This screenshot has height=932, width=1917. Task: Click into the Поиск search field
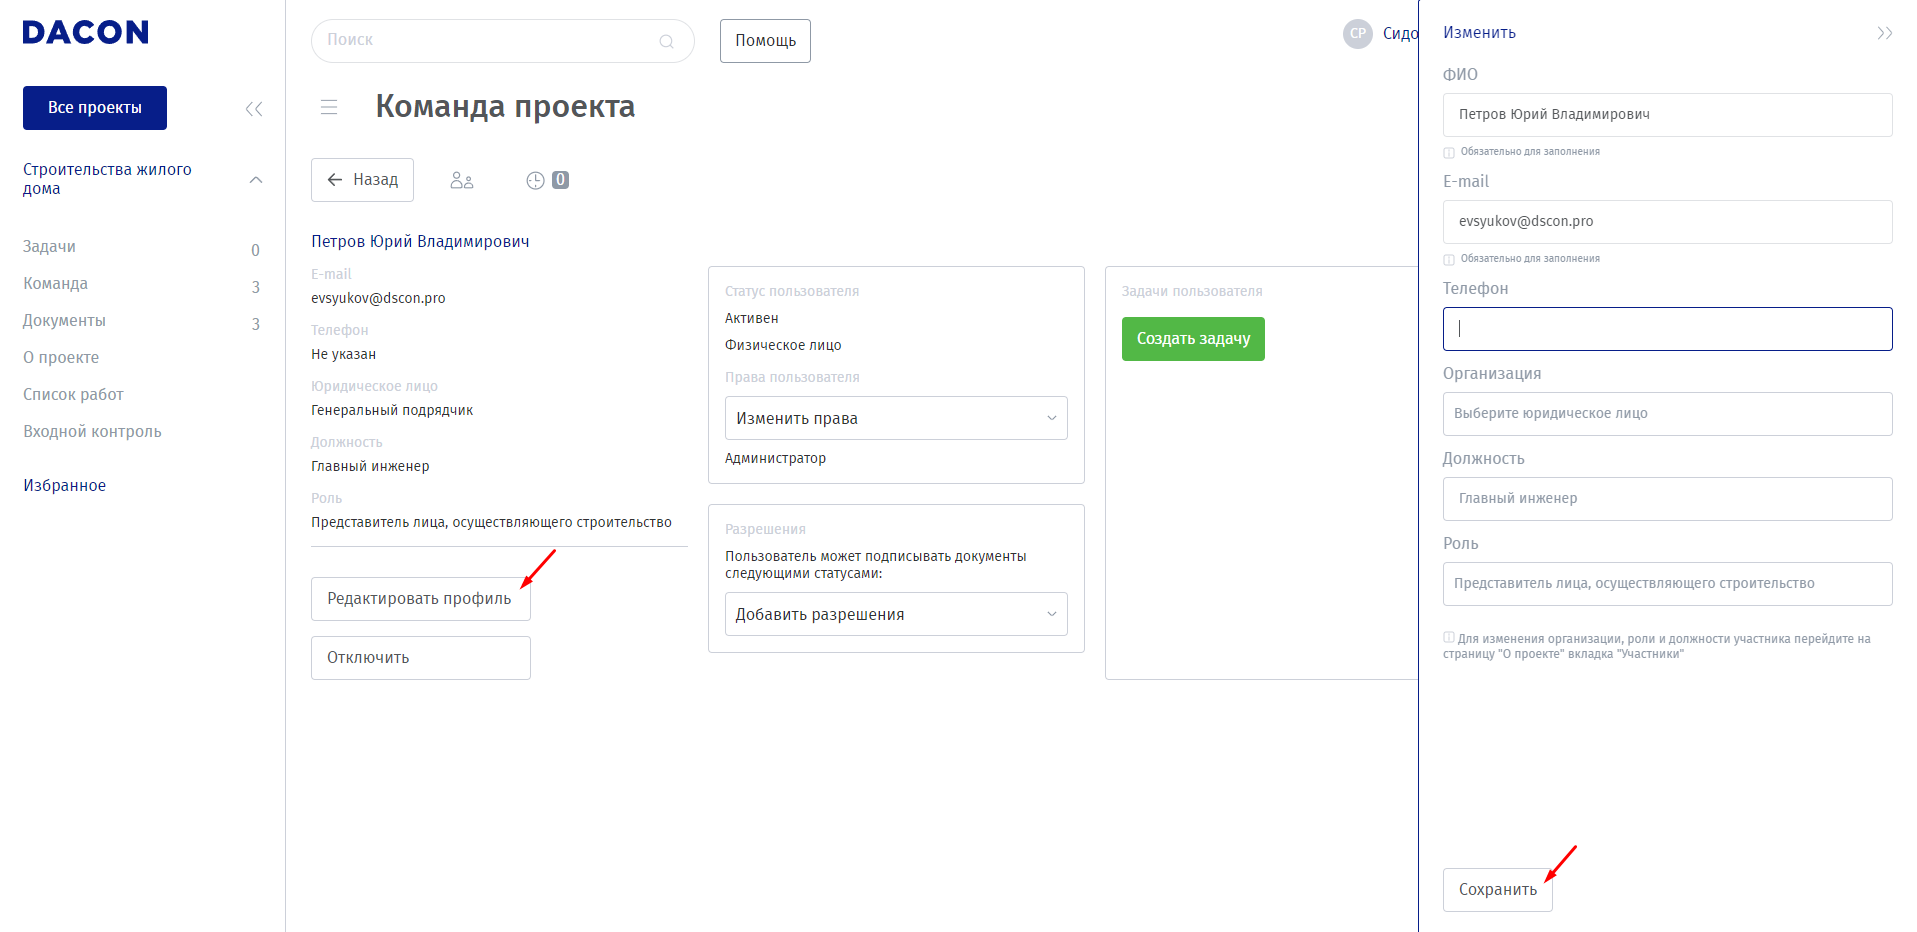pos(490,41)
